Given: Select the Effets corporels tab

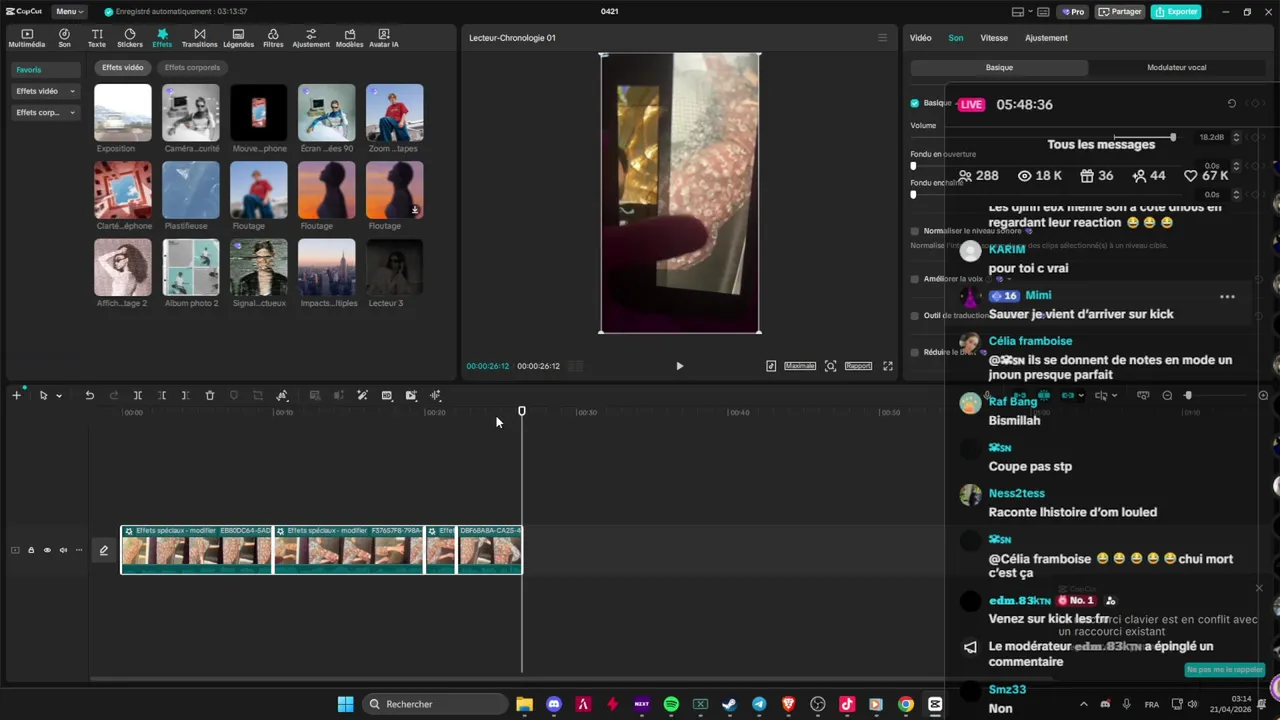Looking at the screenshot, I should tap(192, 68).
